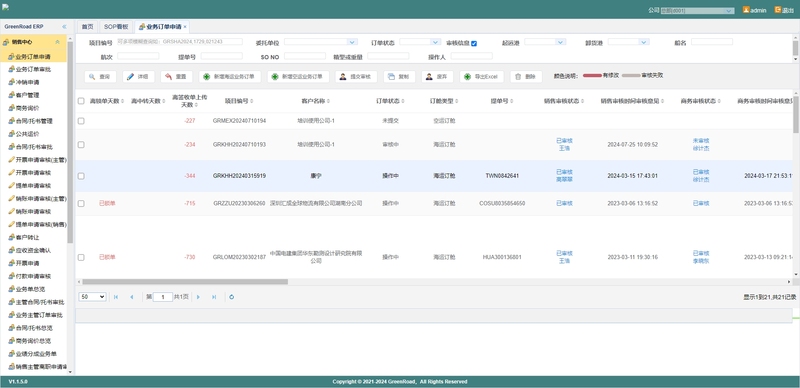The image size is (800, 388).
Task: Click sales 已审核 link in row COSU8035854650
Action: click(x=564, y=203)
